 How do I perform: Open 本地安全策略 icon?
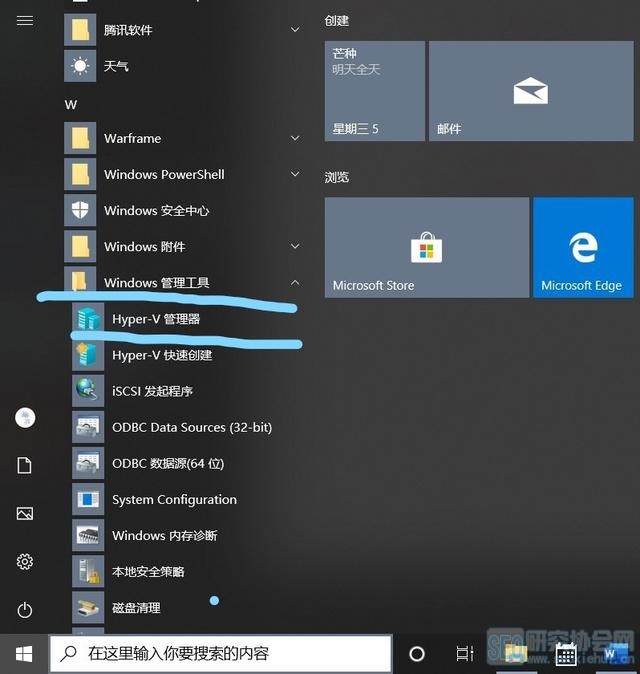click(88, 572)
